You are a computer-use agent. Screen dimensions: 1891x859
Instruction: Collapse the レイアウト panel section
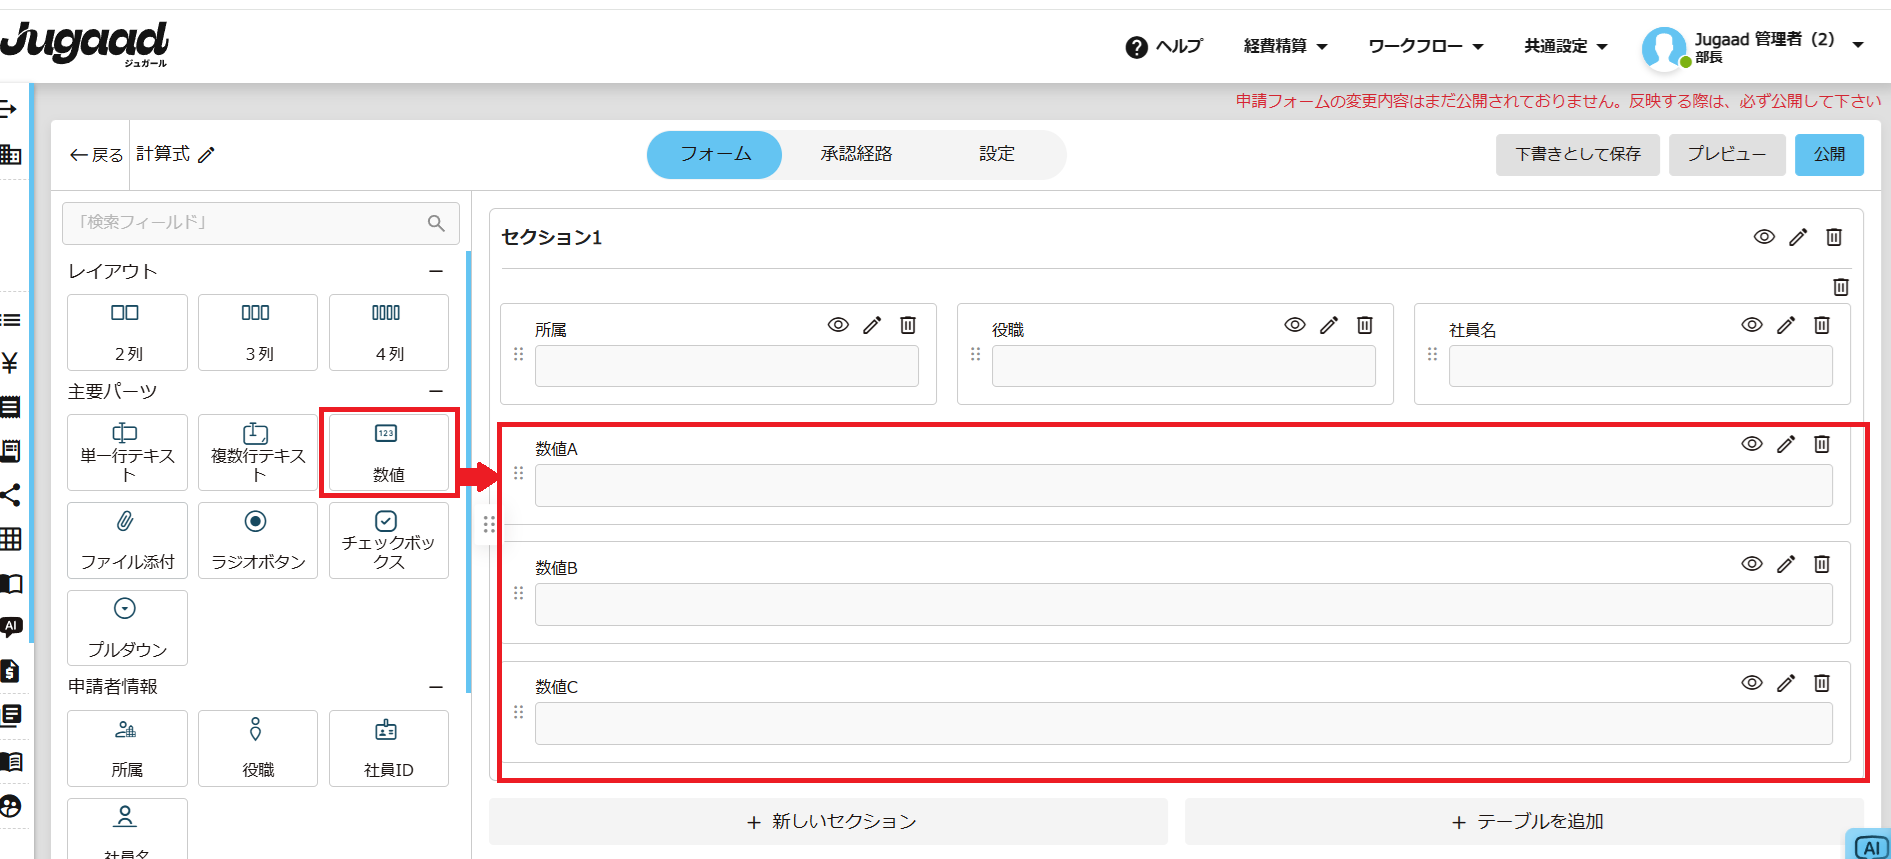point(436,271)
